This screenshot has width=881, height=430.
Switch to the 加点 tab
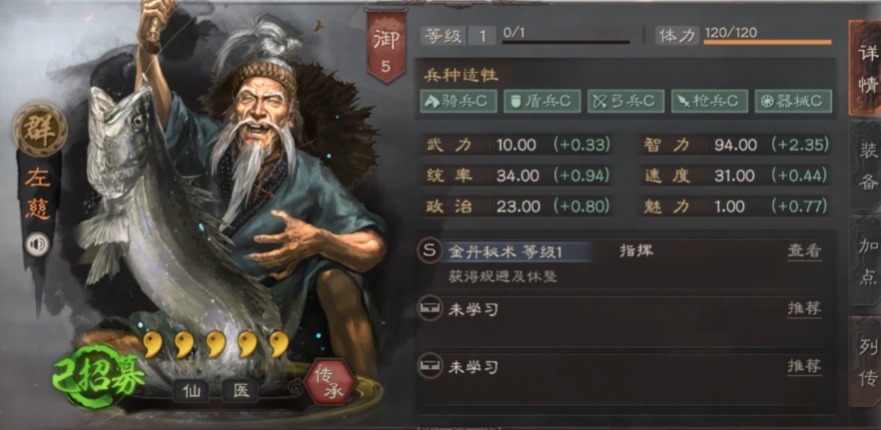tap(867, 261)
